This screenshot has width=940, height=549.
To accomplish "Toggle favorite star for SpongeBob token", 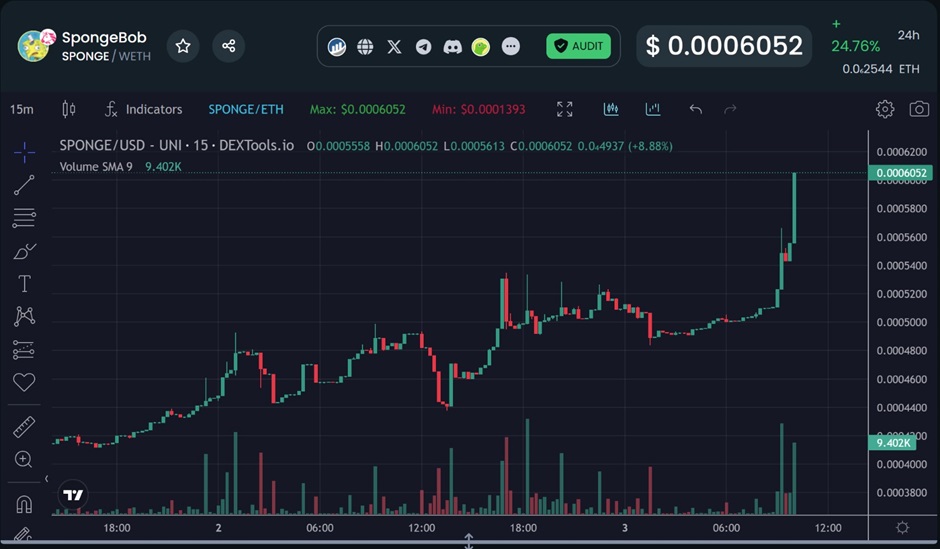I will pos(183,46).
